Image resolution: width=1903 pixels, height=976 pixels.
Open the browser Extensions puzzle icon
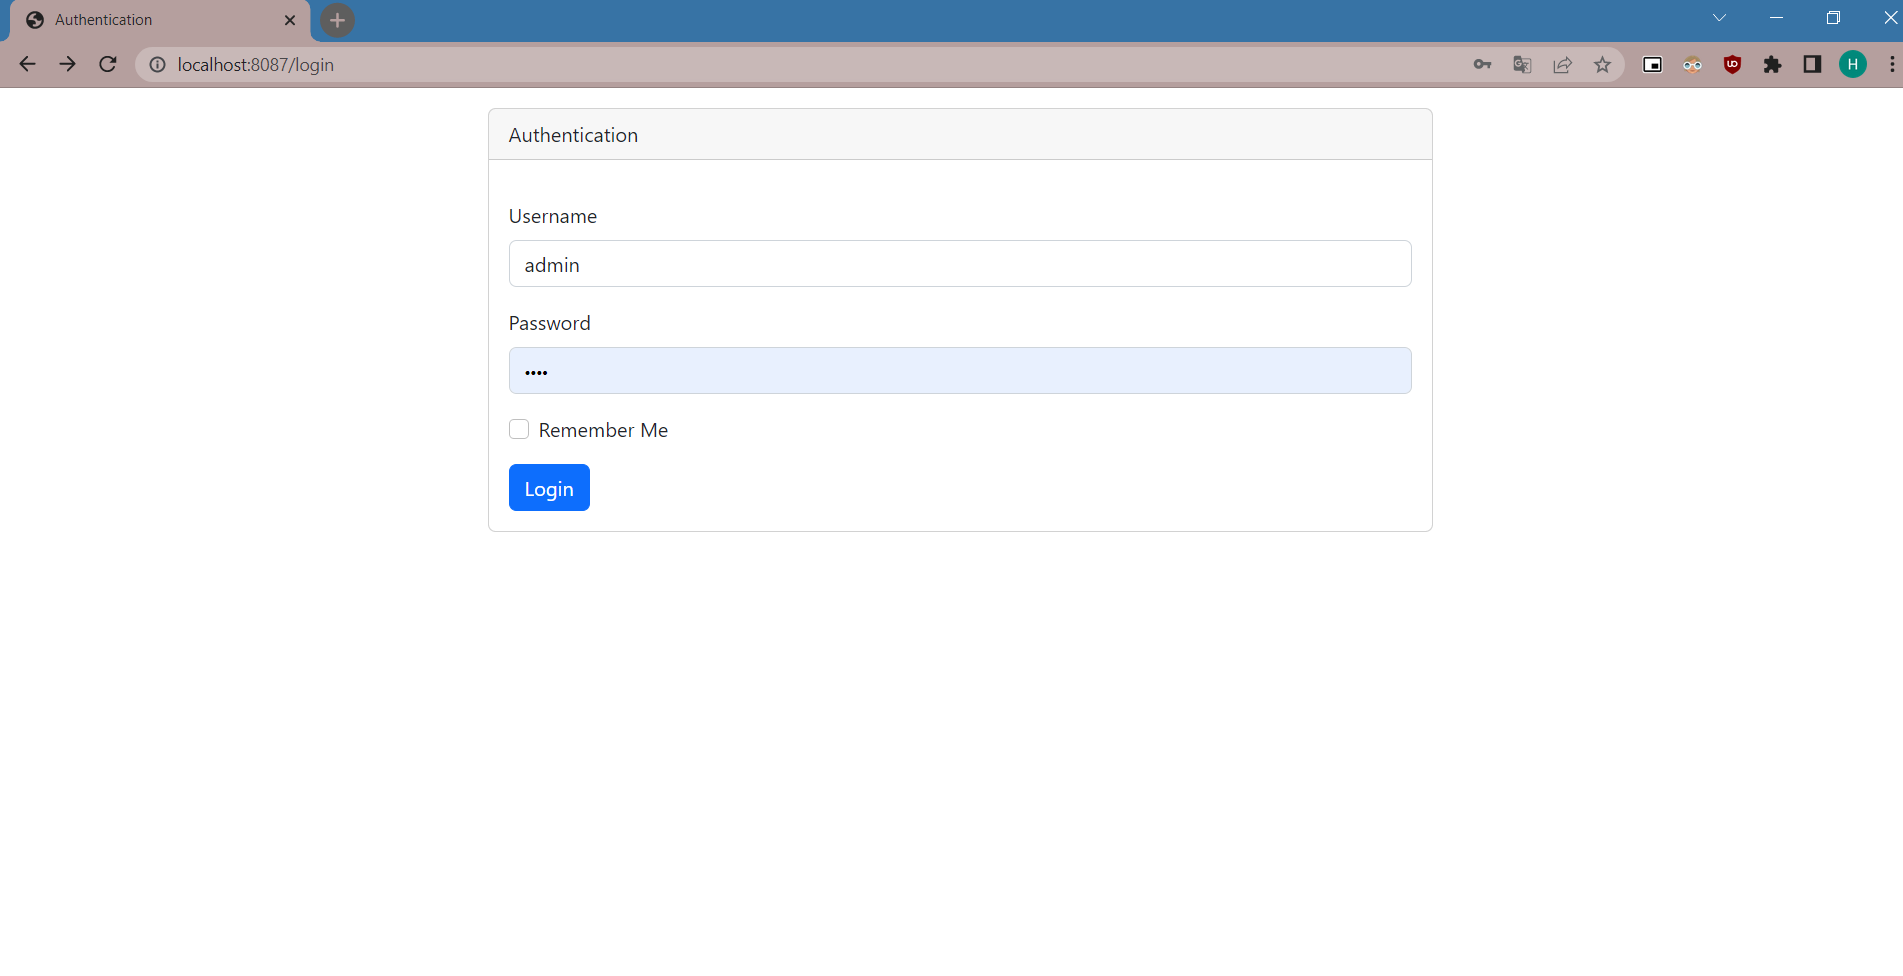click(1772, 64)
